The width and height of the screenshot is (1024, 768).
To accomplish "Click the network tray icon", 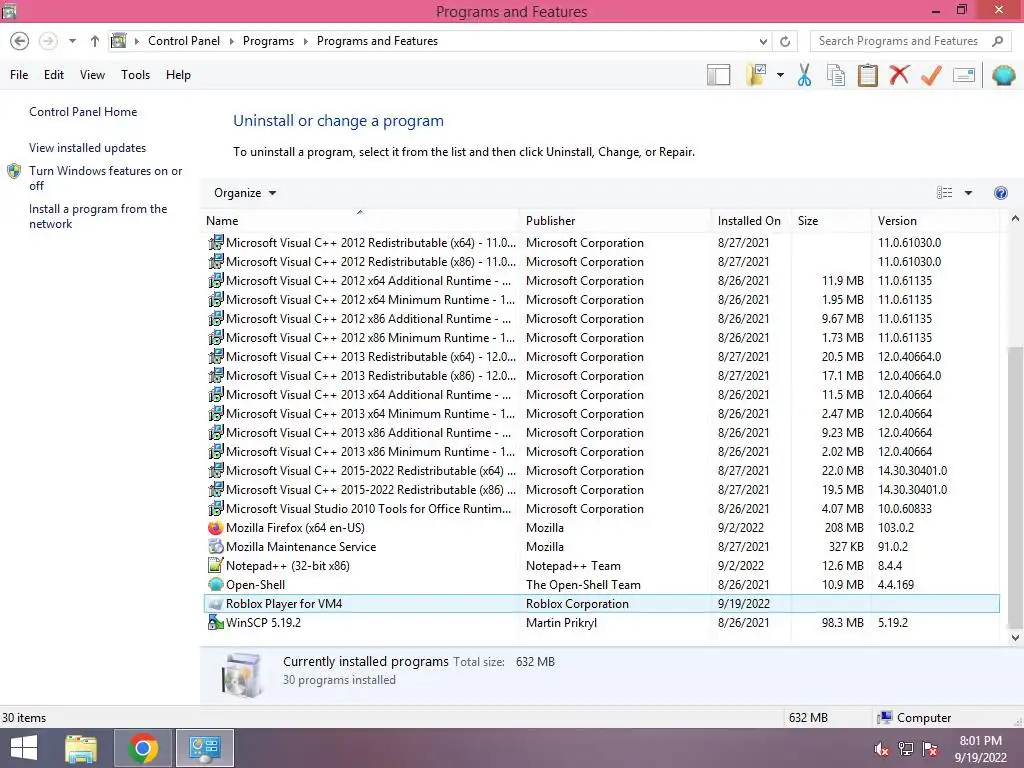I will coord(905,749).
